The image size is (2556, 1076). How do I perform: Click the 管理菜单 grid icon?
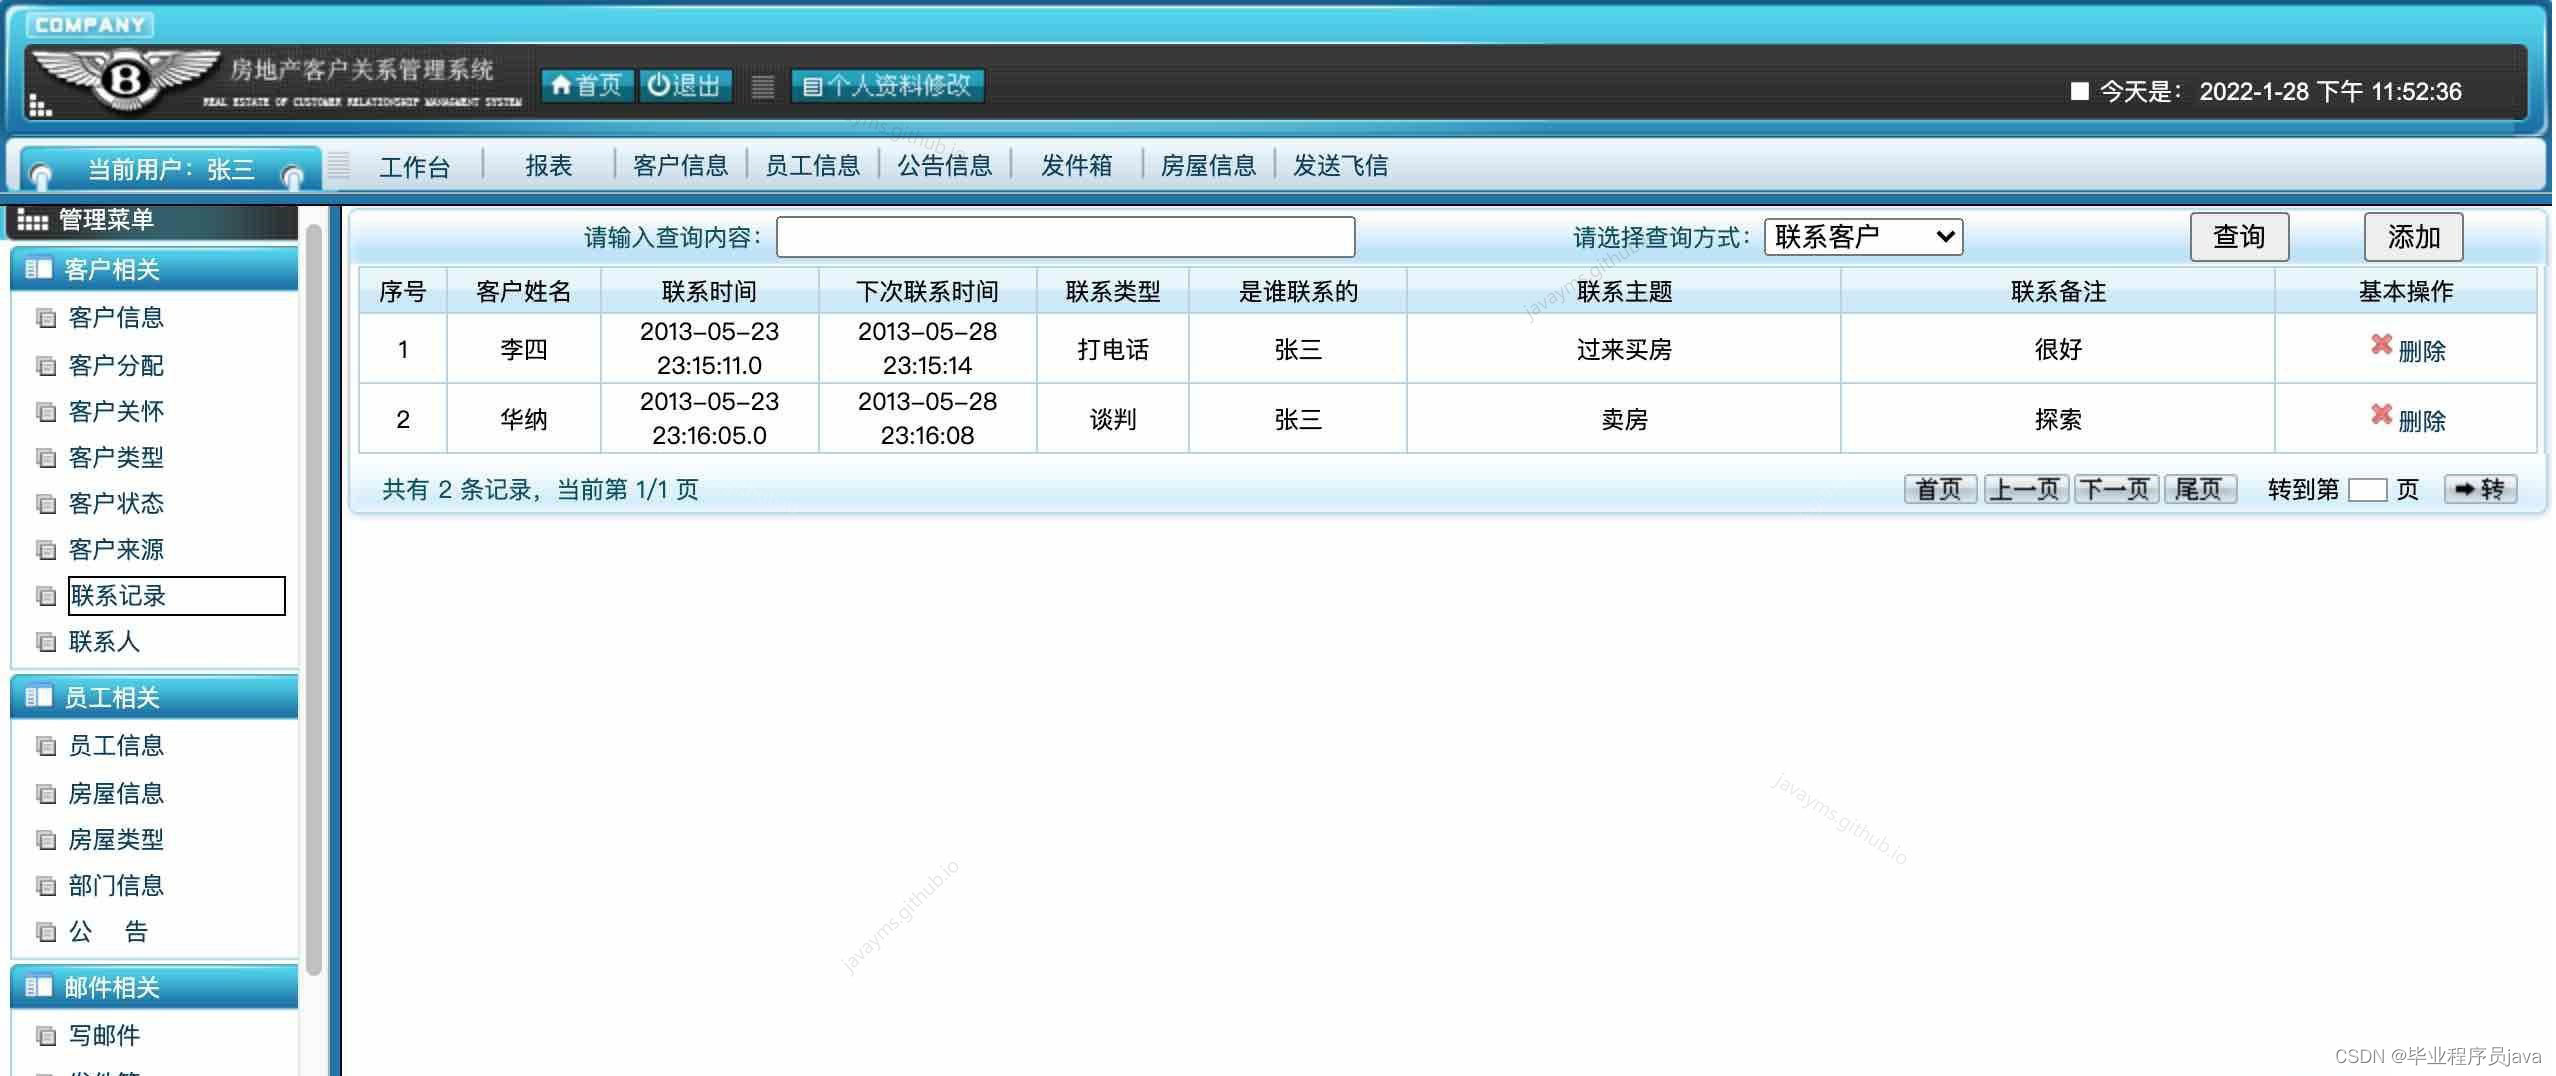[x=33, y=220]
